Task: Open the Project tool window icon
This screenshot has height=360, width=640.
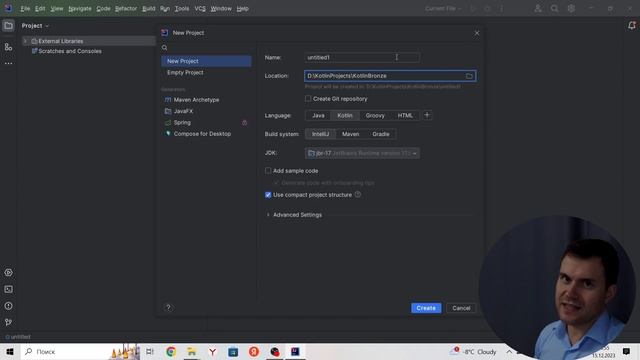Action: 8,26
